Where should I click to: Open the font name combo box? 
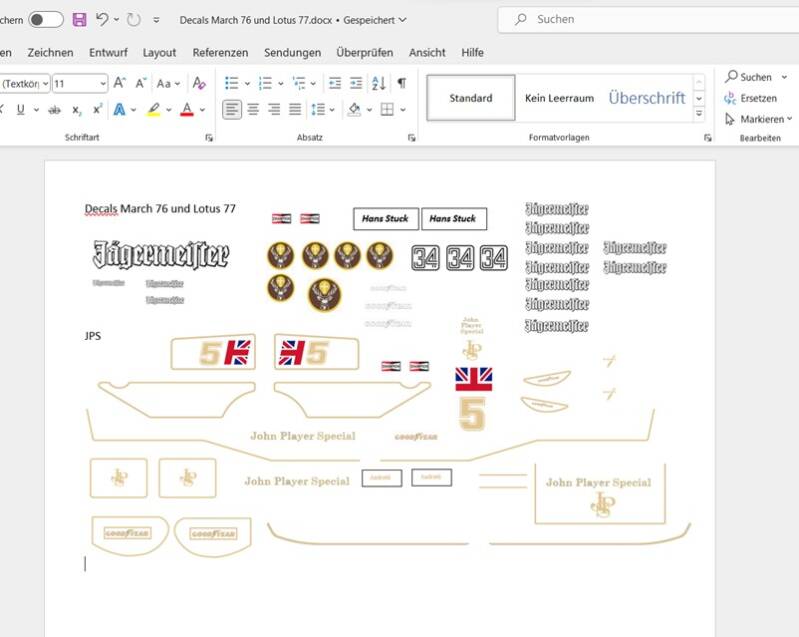[x=24, y=84]
